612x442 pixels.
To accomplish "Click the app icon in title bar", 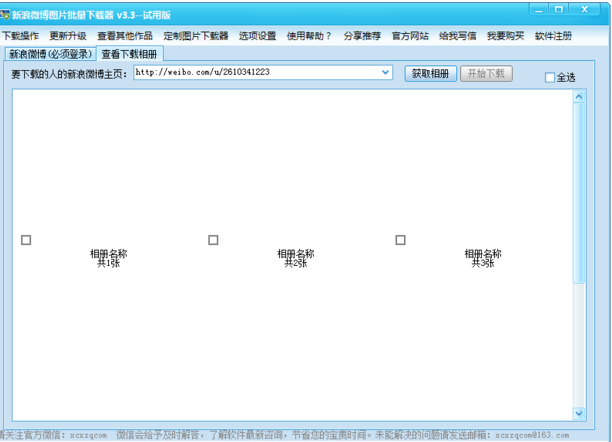I will coord(5,15).
